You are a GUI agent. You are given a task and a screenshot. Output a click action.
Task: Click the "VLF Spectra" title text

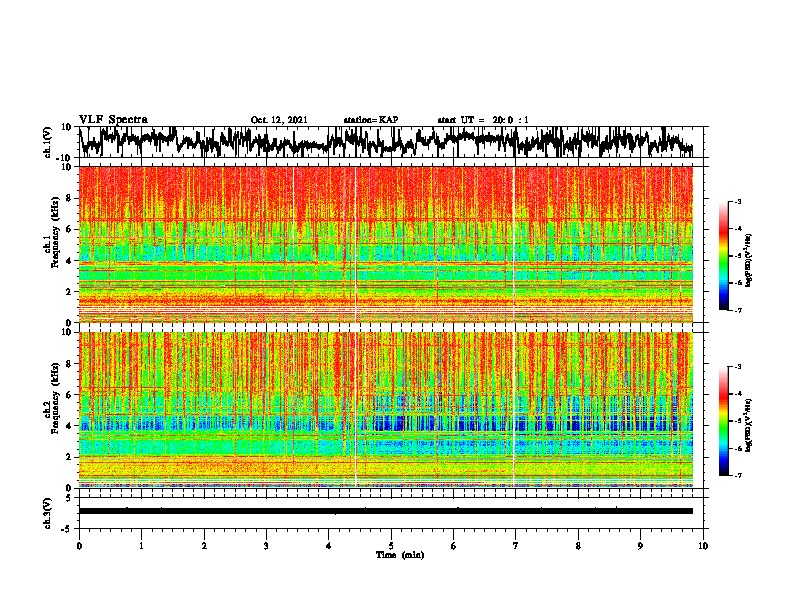pyautogui.click(x=113, y=120)
